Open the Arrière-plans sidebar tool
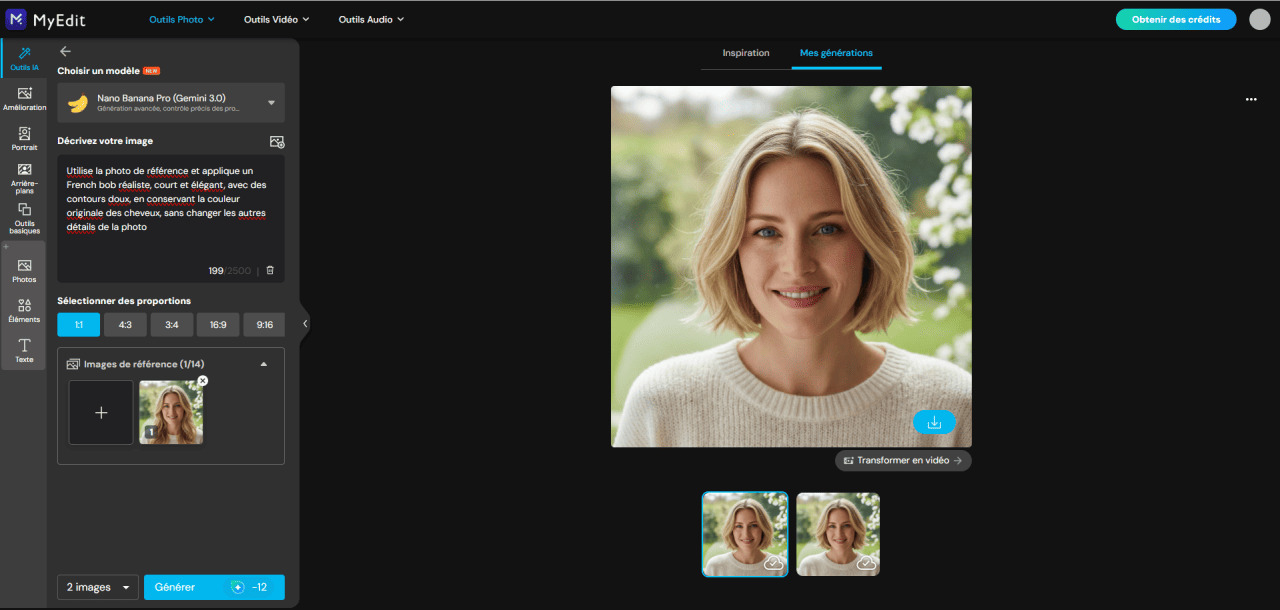Screen dimensions: 1280x610 click(x=24, y=179)
